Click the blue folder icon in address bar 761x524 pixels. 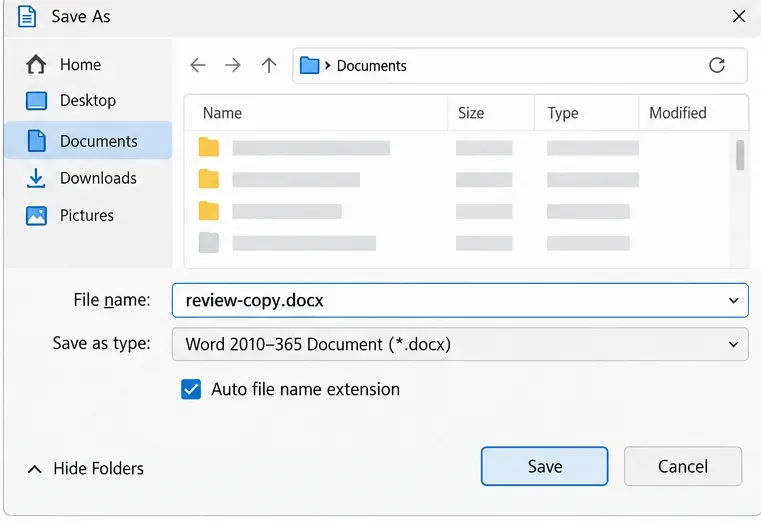tap(309, 65)
